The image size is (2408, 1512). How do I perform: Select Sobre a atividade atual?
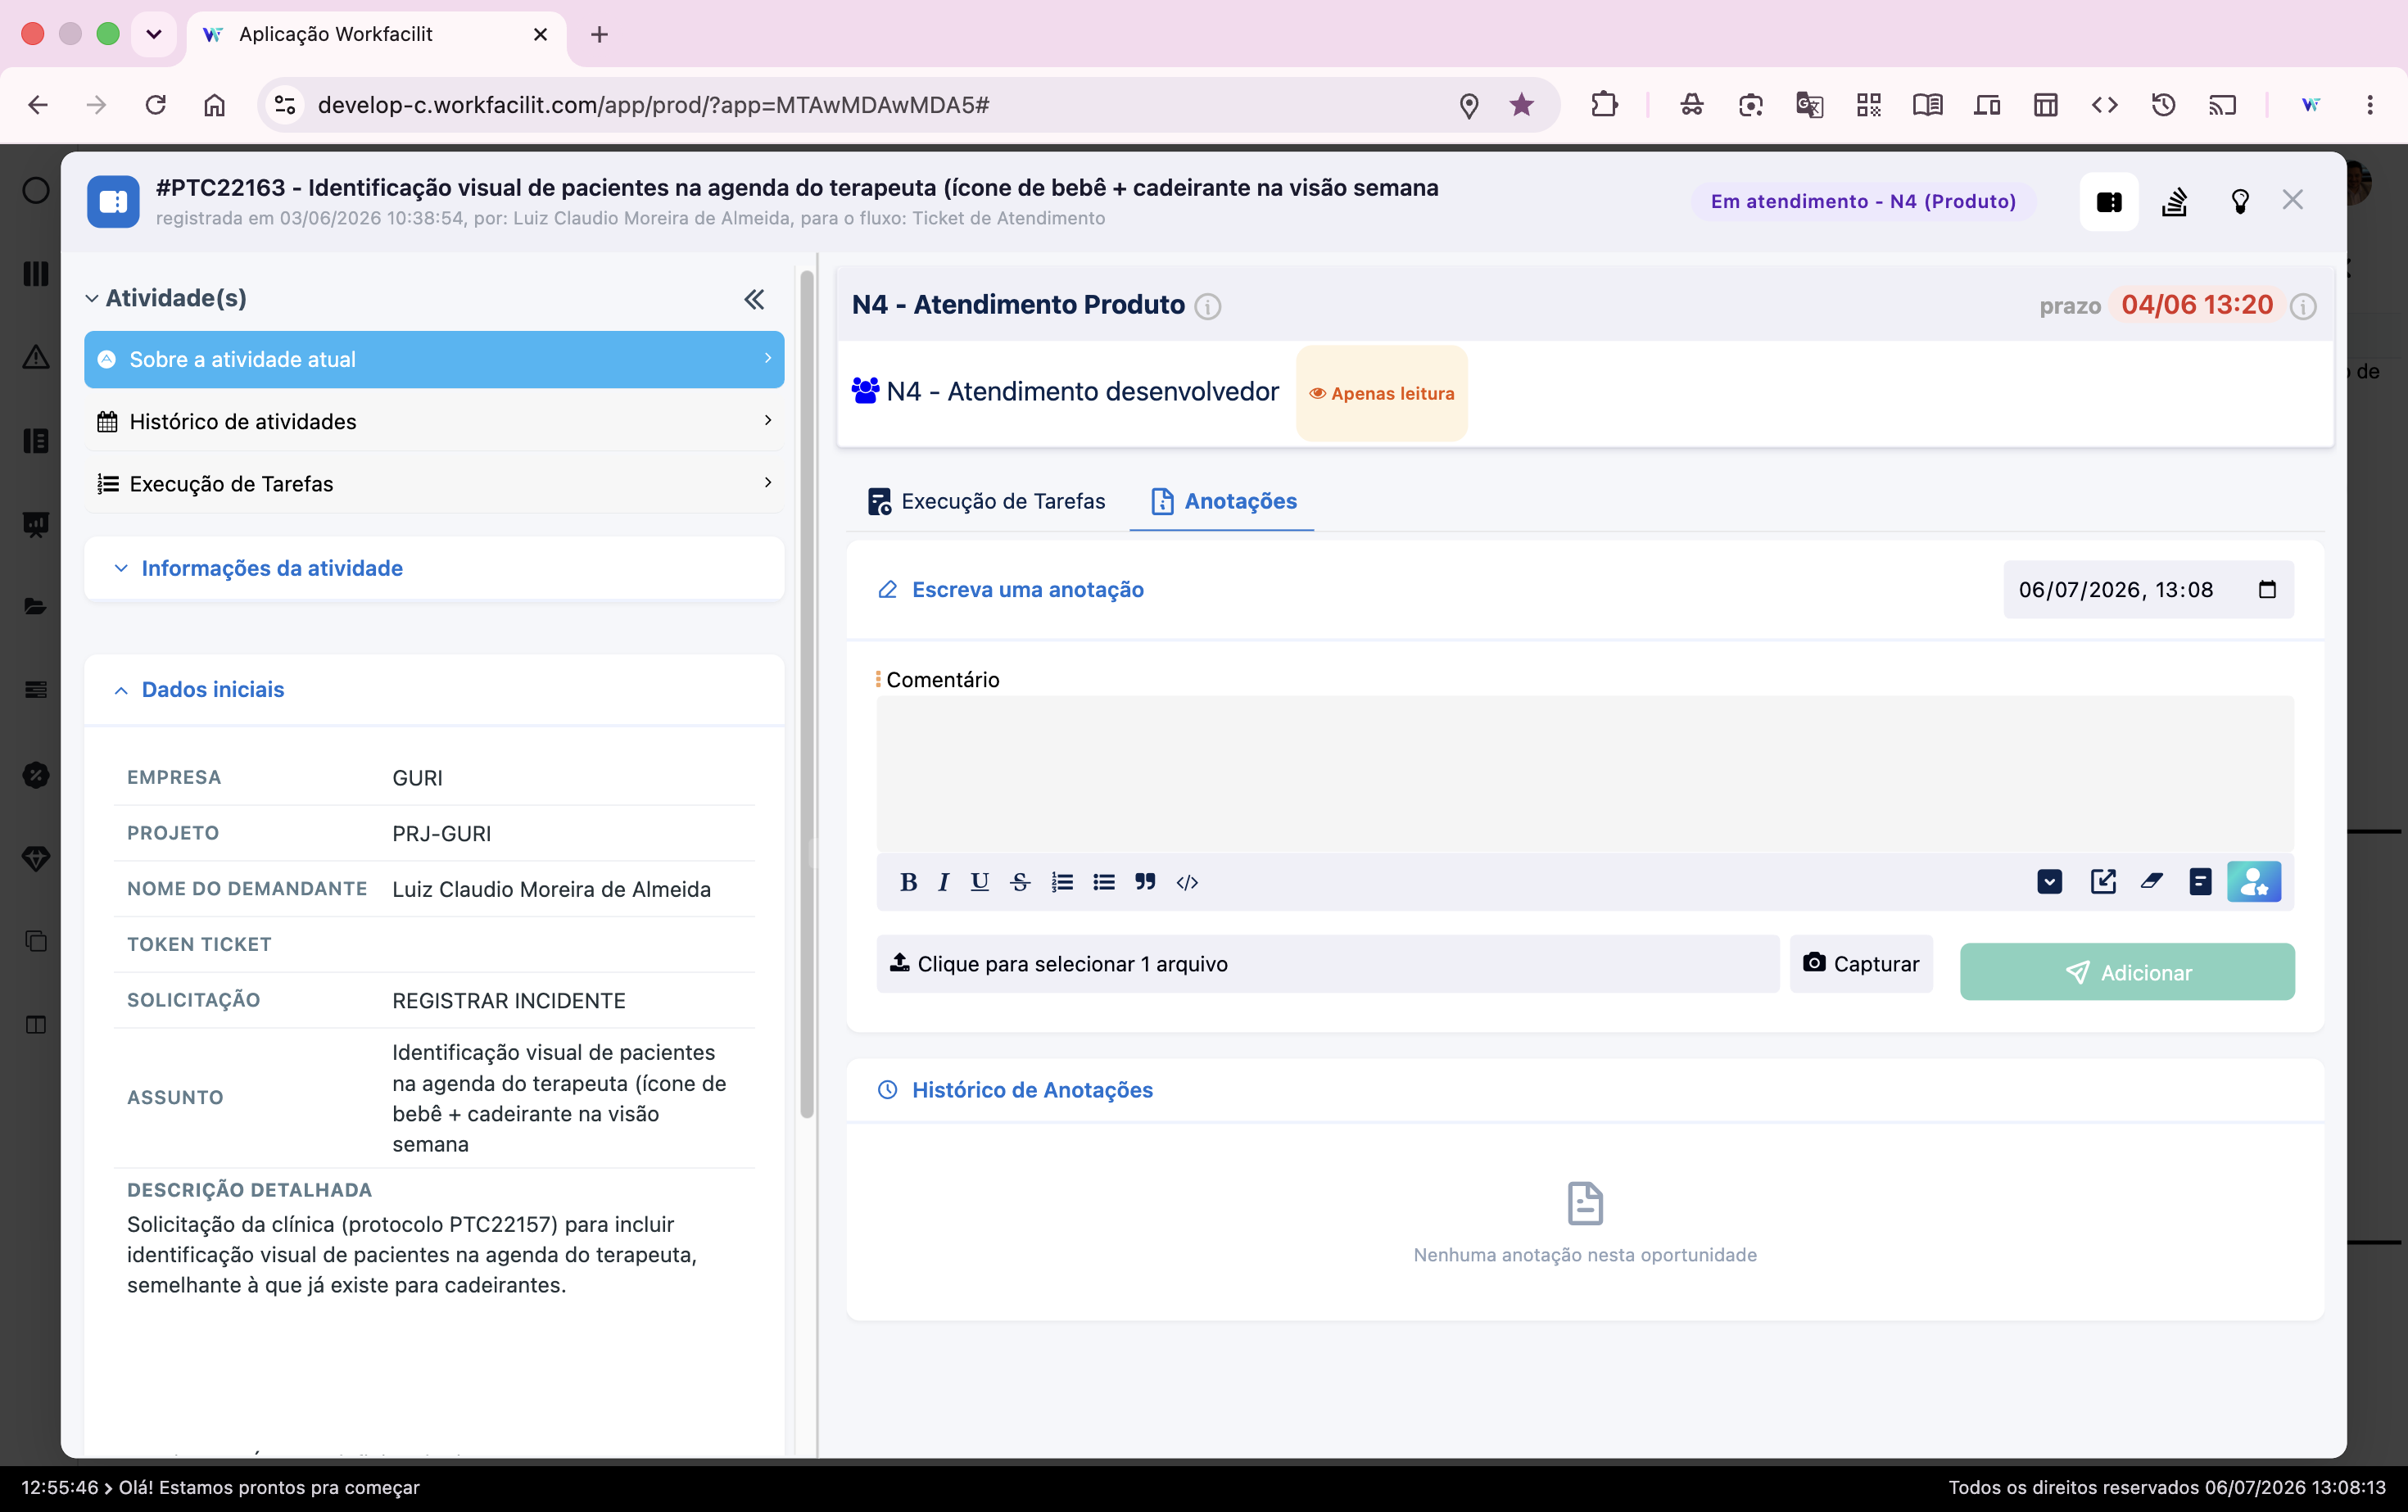pyautogui.click(x=434, y=360)
